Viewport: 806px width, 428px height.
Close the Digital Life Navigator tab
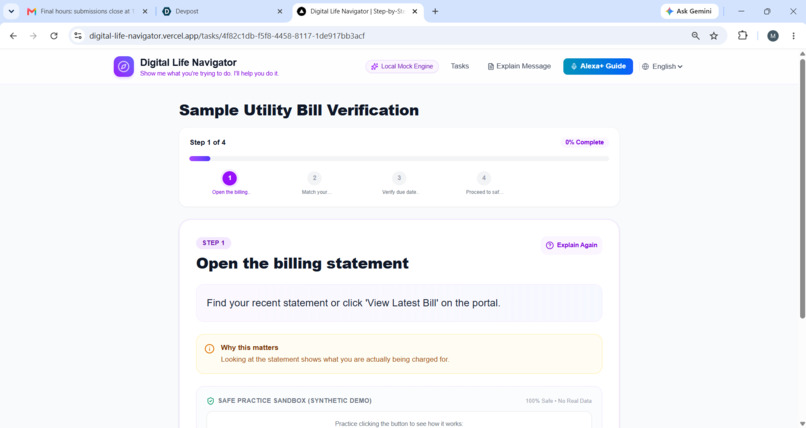[x=415, y=11]
